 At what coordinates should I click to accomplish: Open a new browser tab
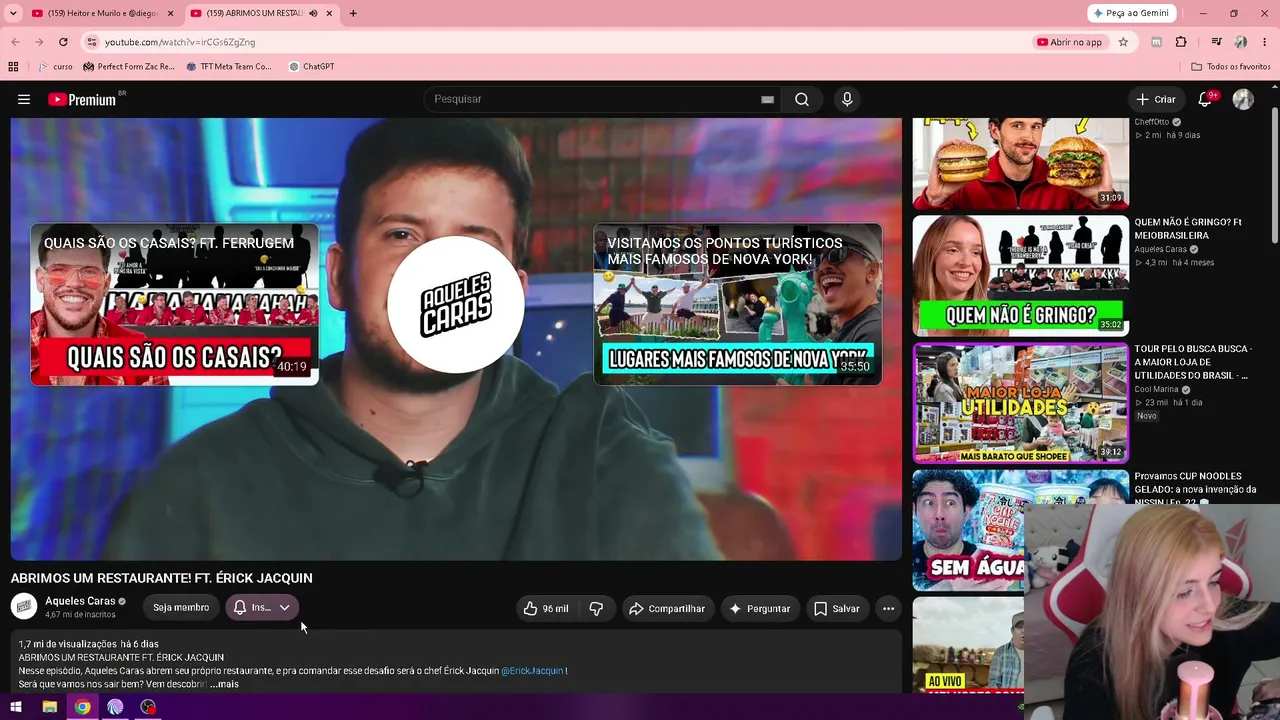click(353, 13)
